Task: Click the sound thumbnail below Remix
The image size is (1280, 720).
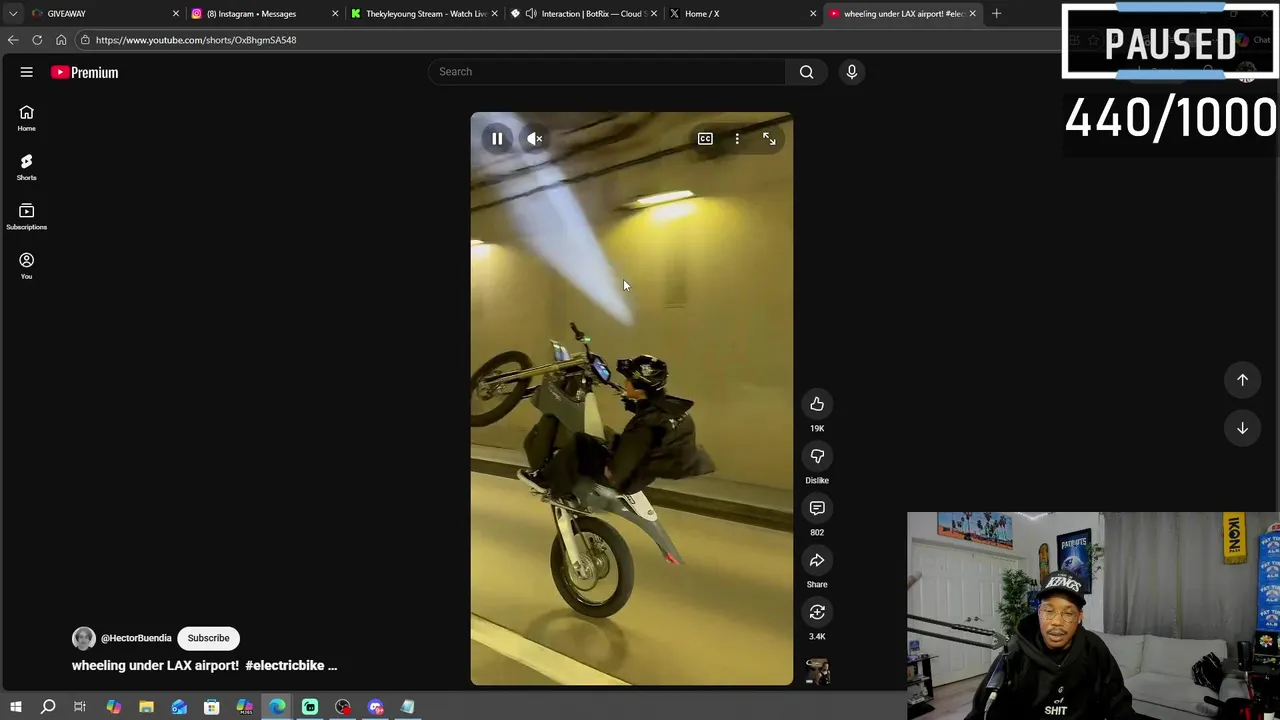Action: 817,672
